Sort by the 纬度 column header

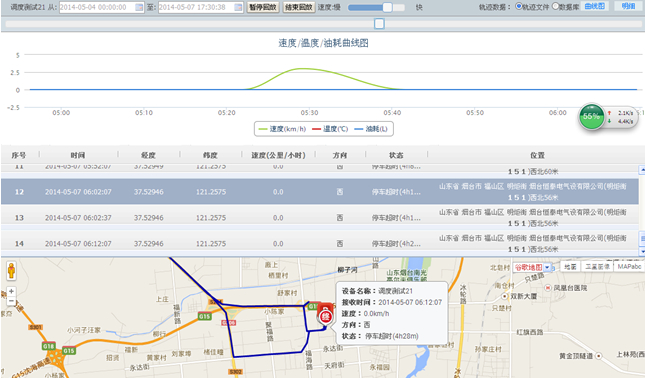210,155
